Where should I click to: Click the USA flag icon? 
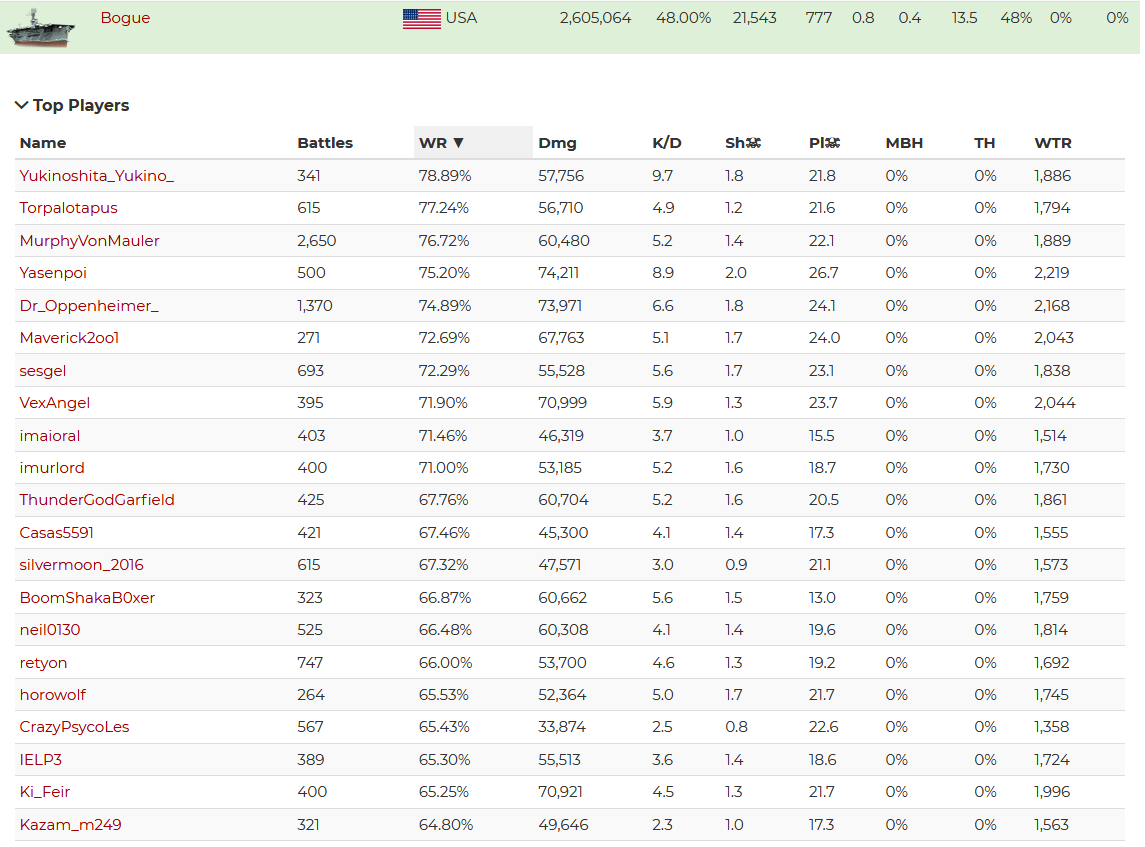click(x=421, y=18)
